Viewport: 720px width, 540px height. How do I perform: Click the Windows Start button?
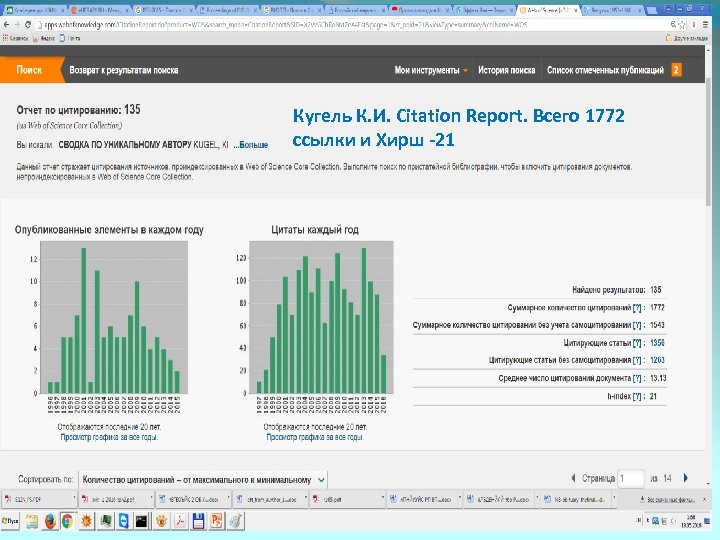coord(10,520)
